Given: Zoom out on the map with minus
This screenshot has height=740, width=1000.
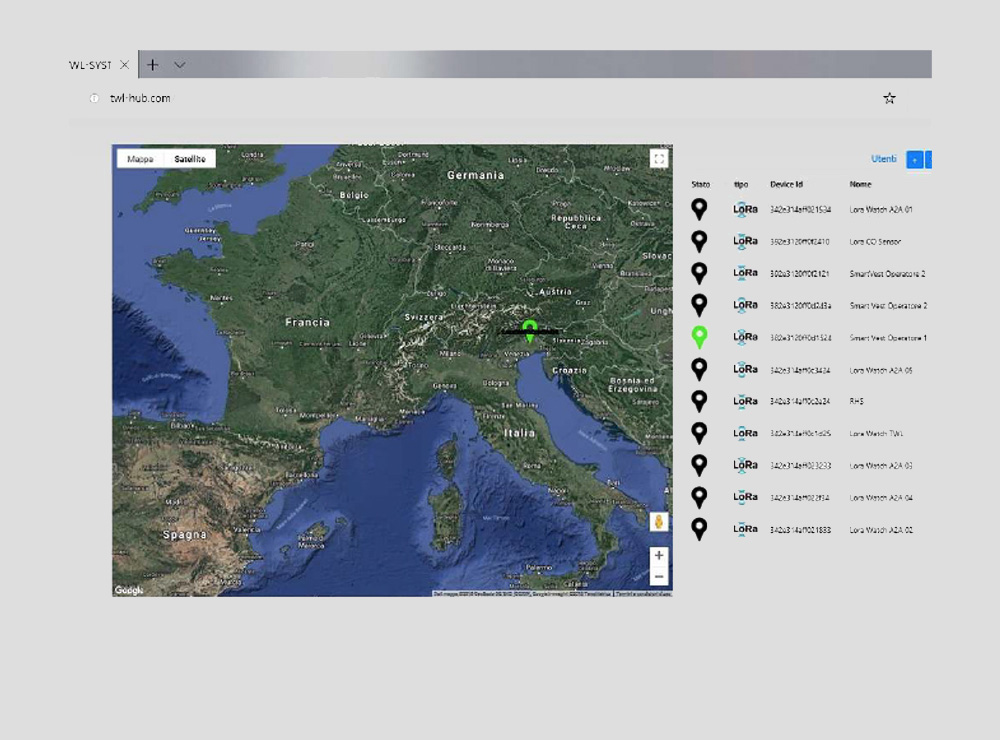Looking at the screenshot, I should point(659,577).
